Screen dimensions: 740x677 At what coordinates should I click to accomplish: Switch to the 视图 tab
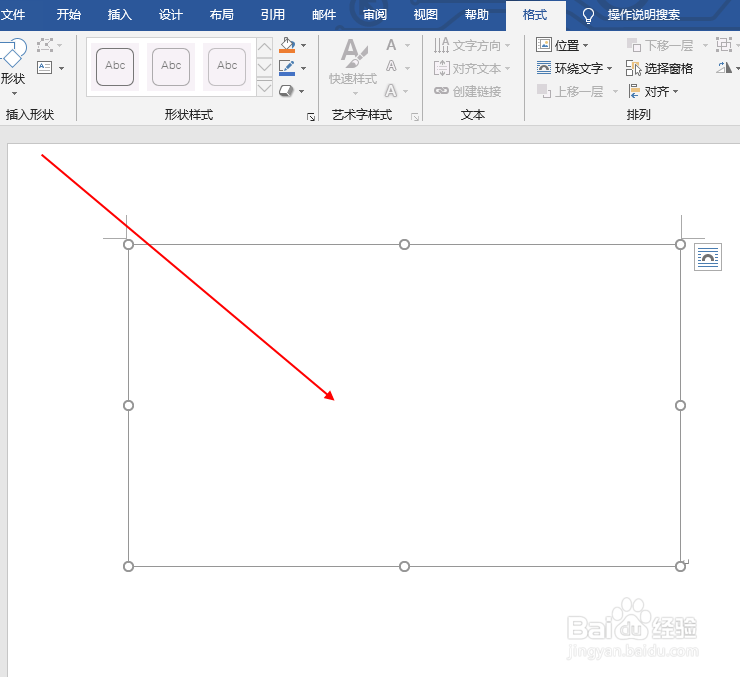pyautogui.click(x=426, y=15)
